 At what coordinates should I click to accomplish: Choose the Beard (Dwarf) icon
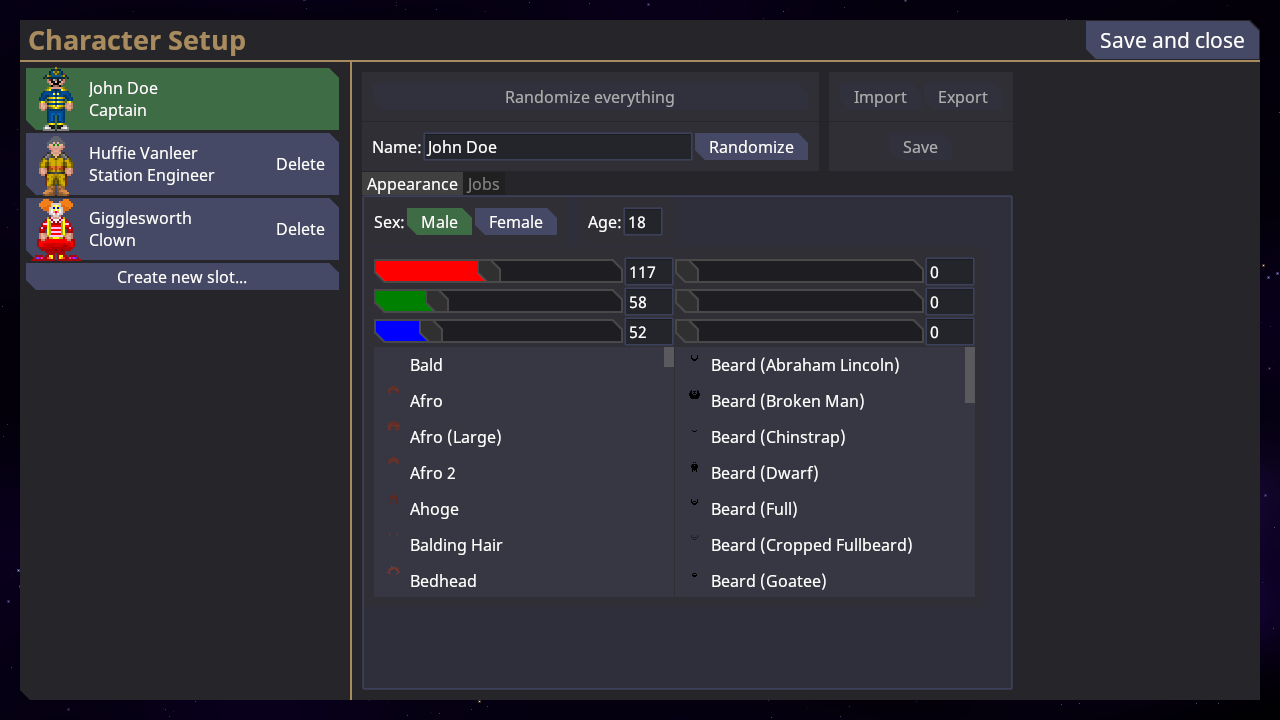[x=694, y=468]
